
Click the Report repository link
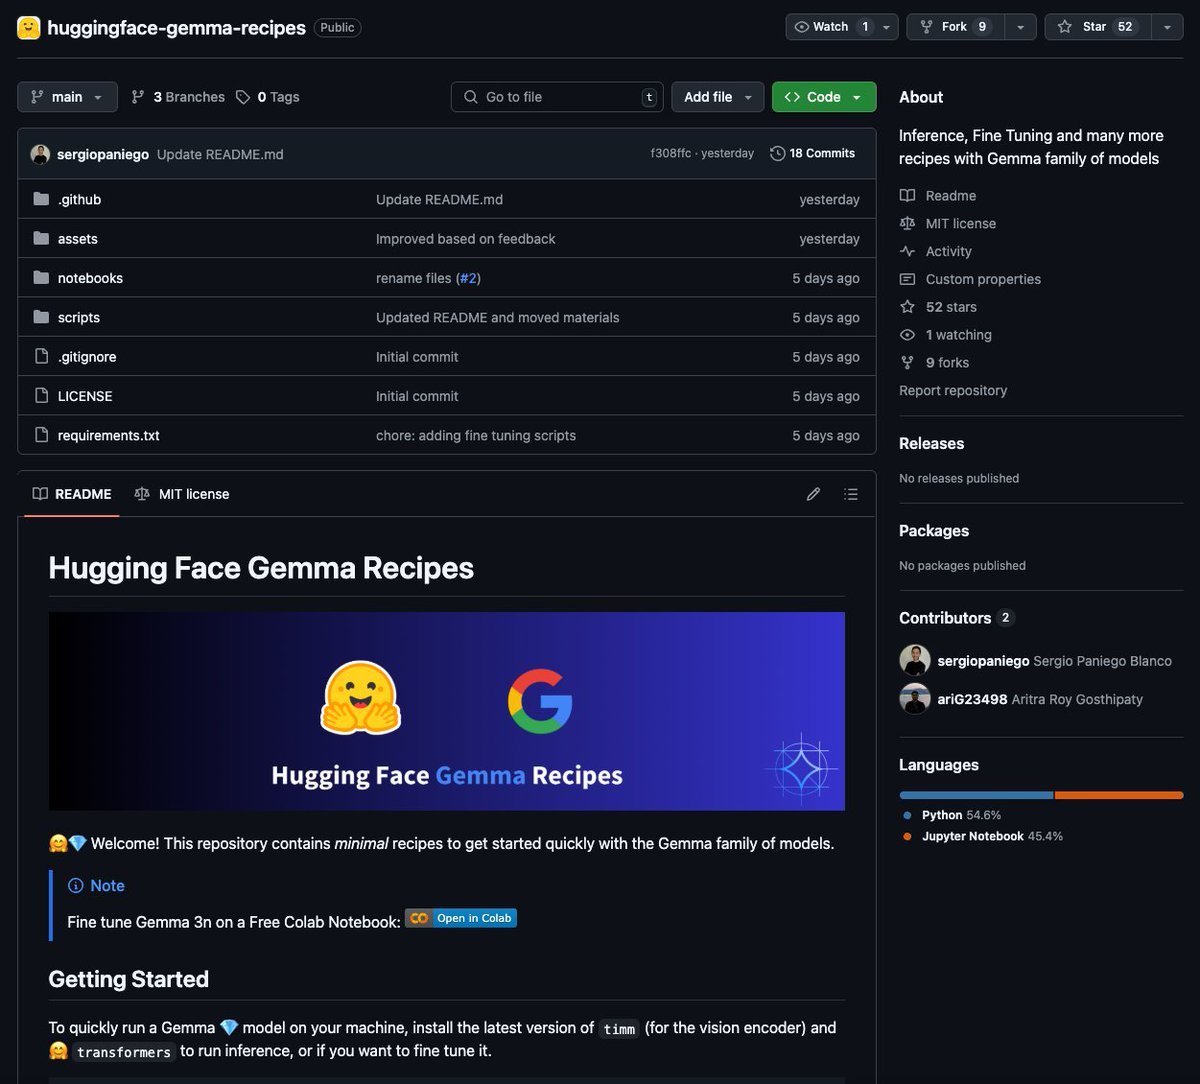pyautogui.click(x=953, y=390)
